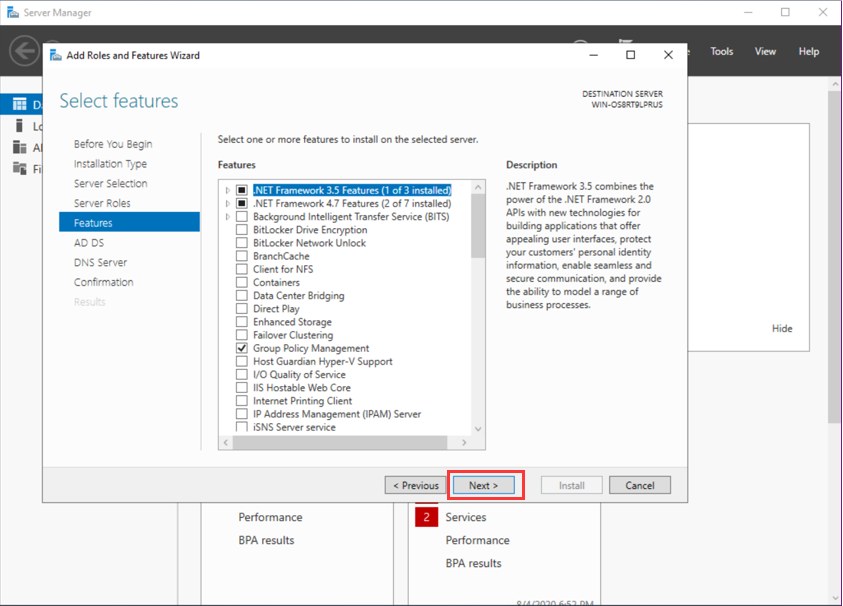Image resolution: width=843 pixels, height=606 pixels.
Task: Open the All Servers icon in the sidebar
Action: pyautogui.click(x=19, y=147)
